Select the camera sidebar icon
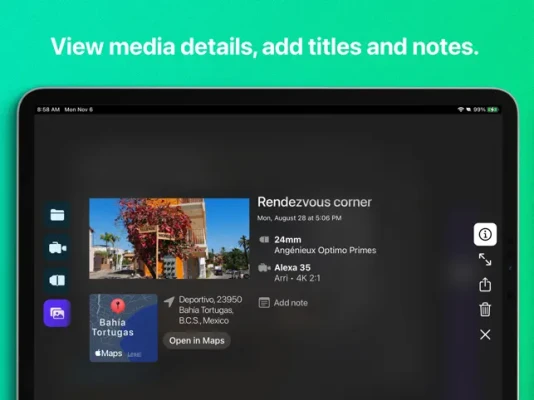534x400 pixels. pyautogui.click(x=57, y=247)
